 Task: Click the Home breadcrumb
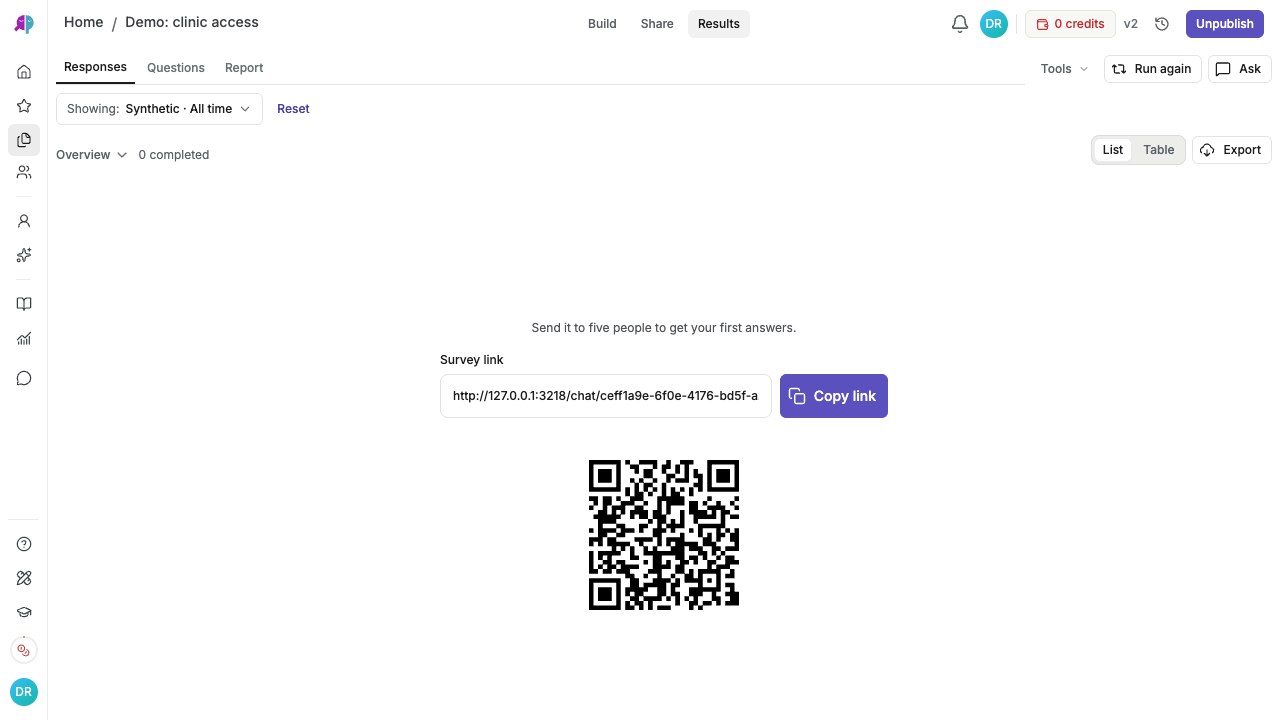(84, 22)
